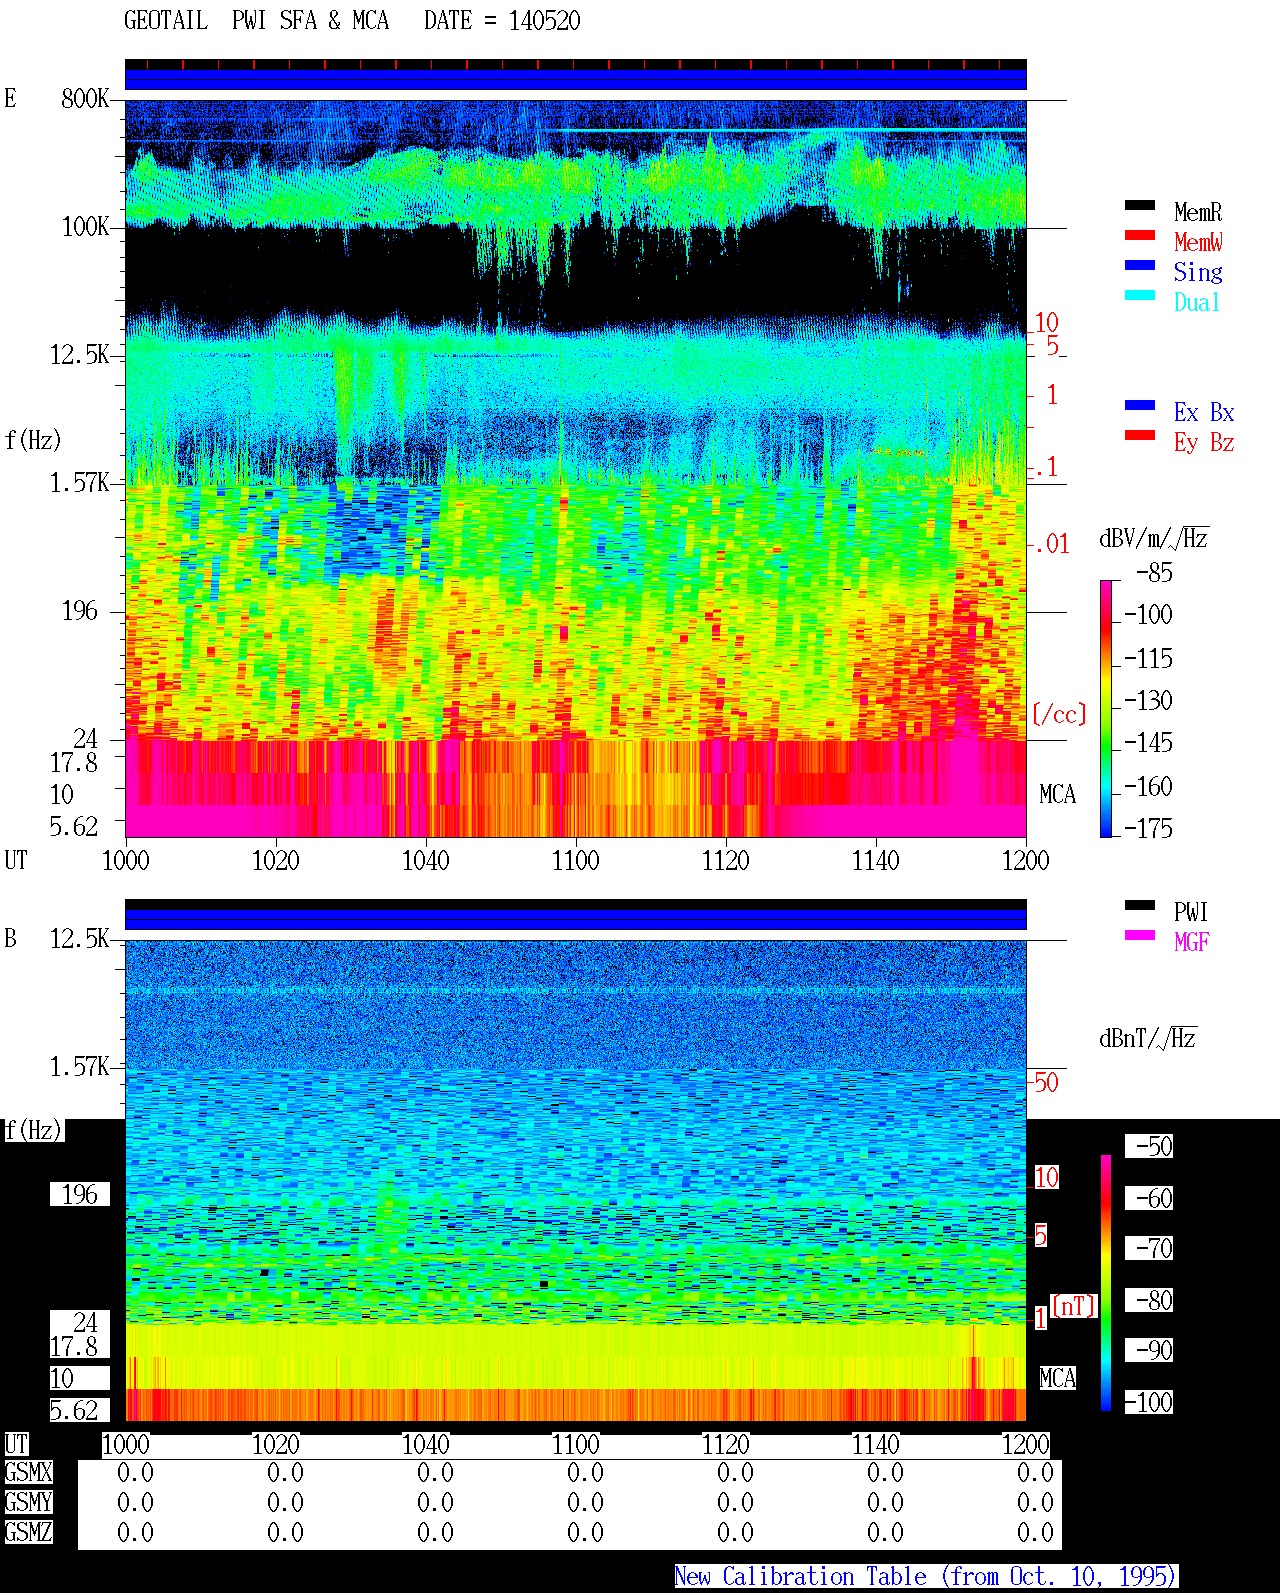
Task: Click the 196 label on B frequency axis
Action: coord(80,1194)
